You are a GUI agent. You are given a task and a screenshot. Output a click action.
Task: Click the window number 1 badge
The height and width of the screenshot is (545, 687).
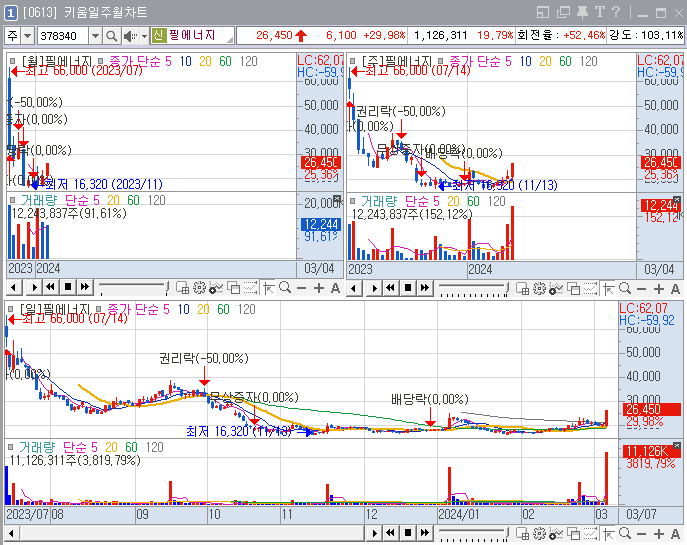[11, 13]
